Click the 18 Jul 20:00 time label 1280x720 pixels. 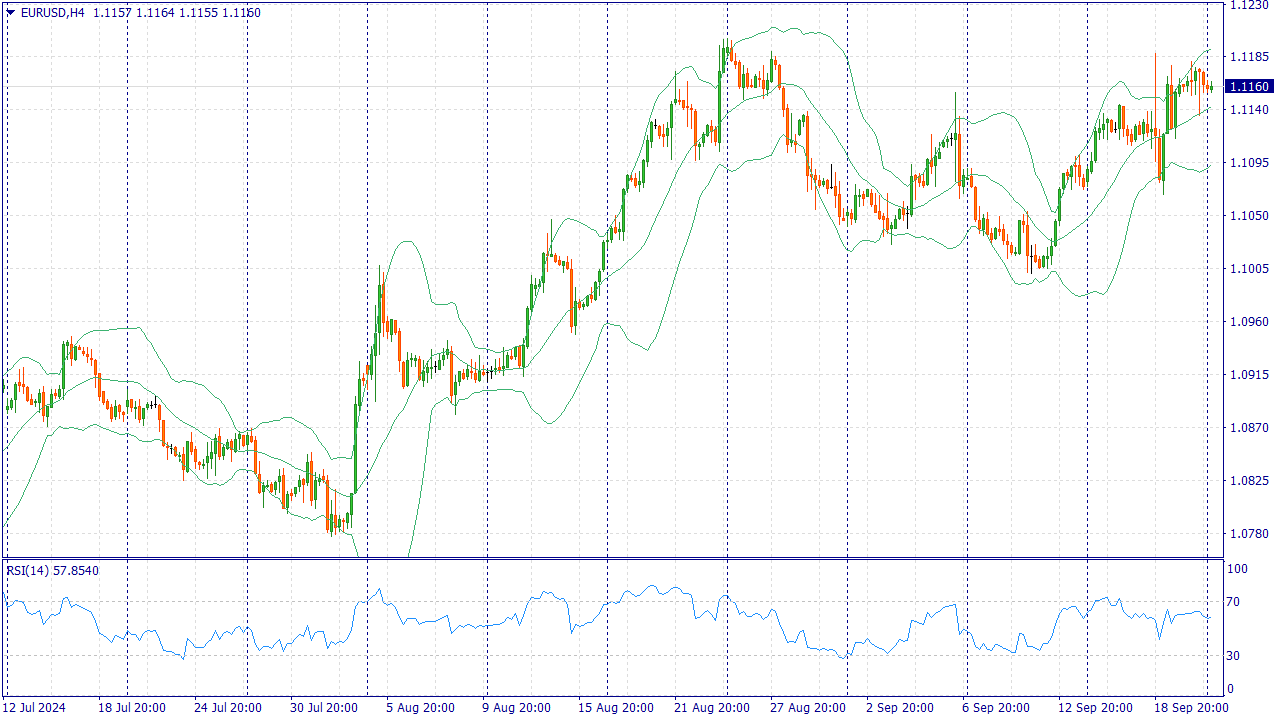132,708
